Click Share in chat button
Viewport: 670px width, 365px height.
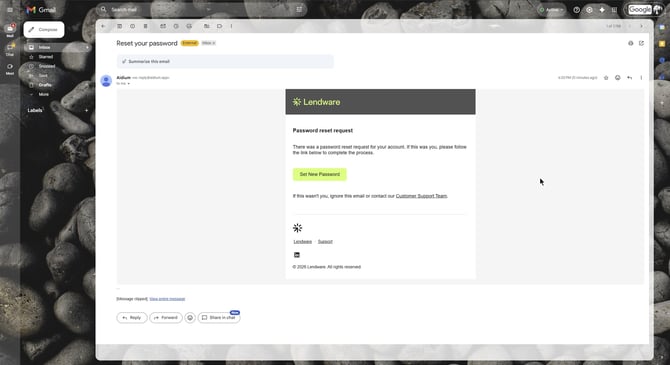tap(219, 318)
